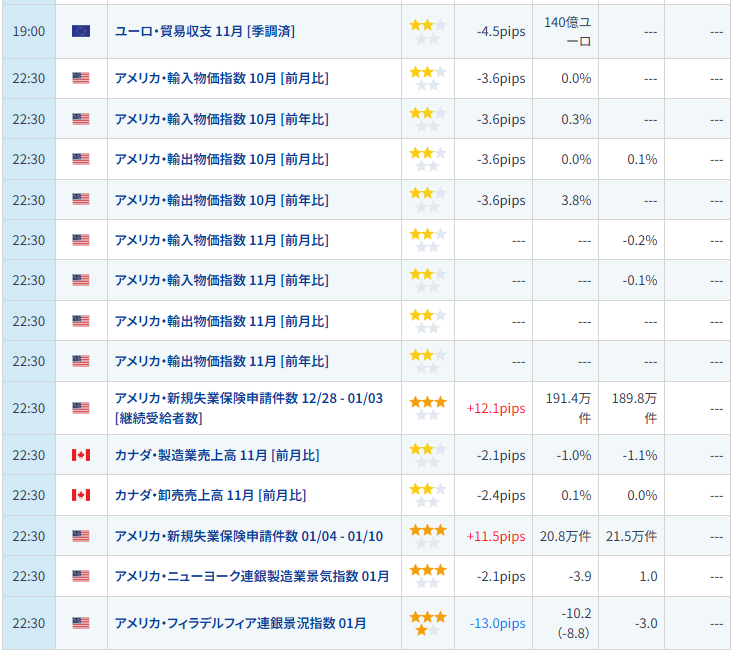
Task: Open アメリカ・輸入物価指数 10月 [前月比]
Action: [x=221, y=78]
